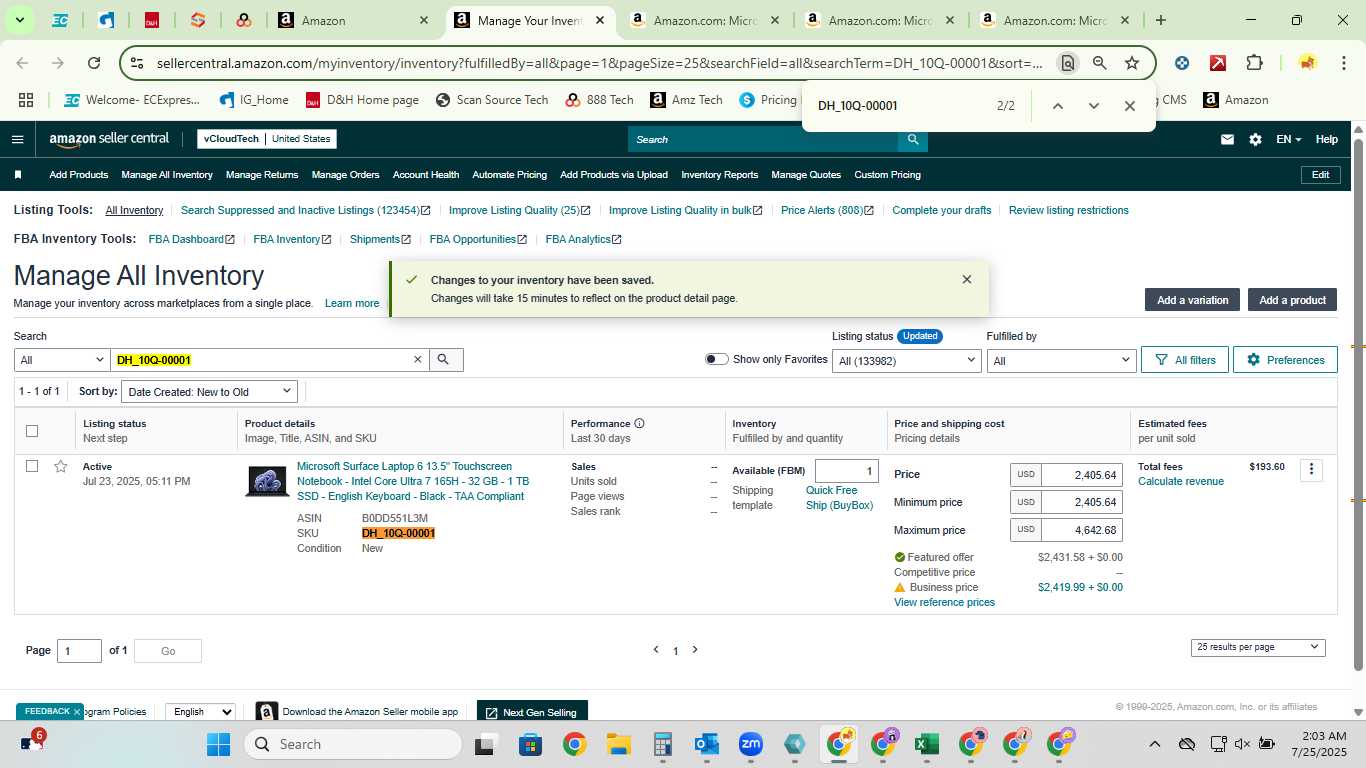
Task: Open Listing status All (133982) dropdown
Action: click(906, 360)
